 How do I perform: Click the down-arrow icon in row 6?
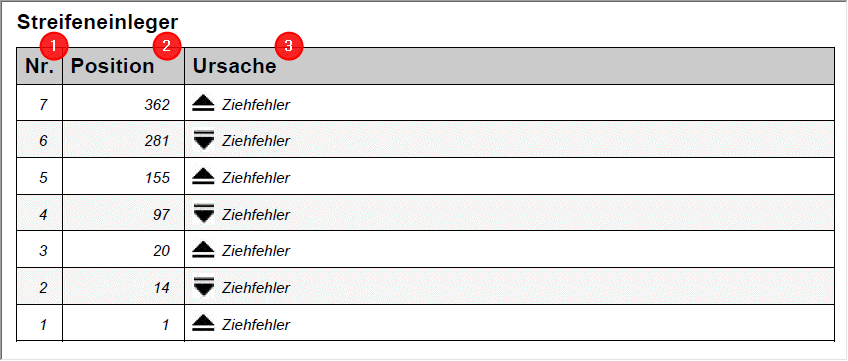(203, 140)
